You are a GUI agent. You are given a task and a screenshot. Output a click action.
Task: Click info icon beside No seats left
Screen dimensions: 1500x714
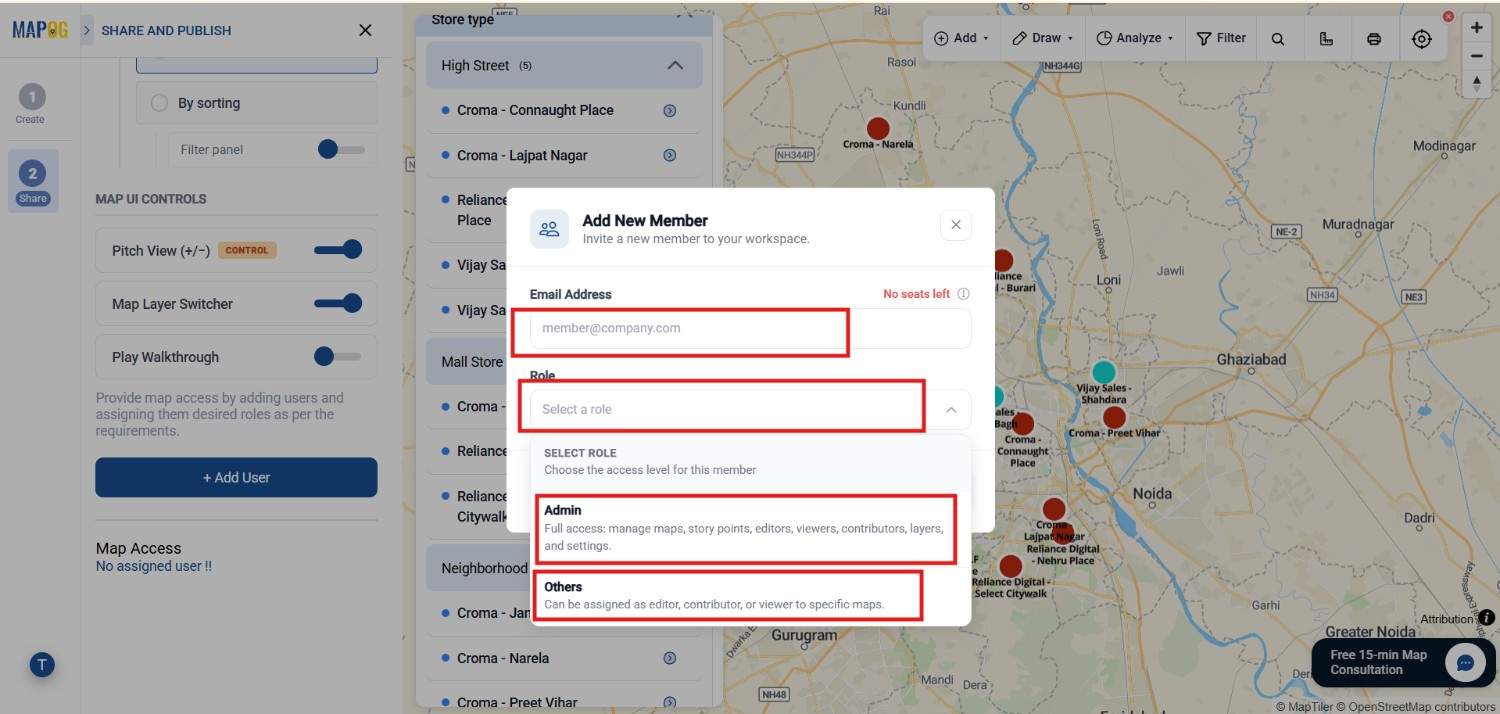point(964,294)
